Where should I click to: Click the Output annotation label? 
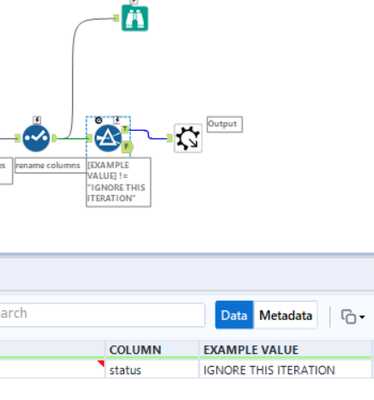[x=225, y=124]
